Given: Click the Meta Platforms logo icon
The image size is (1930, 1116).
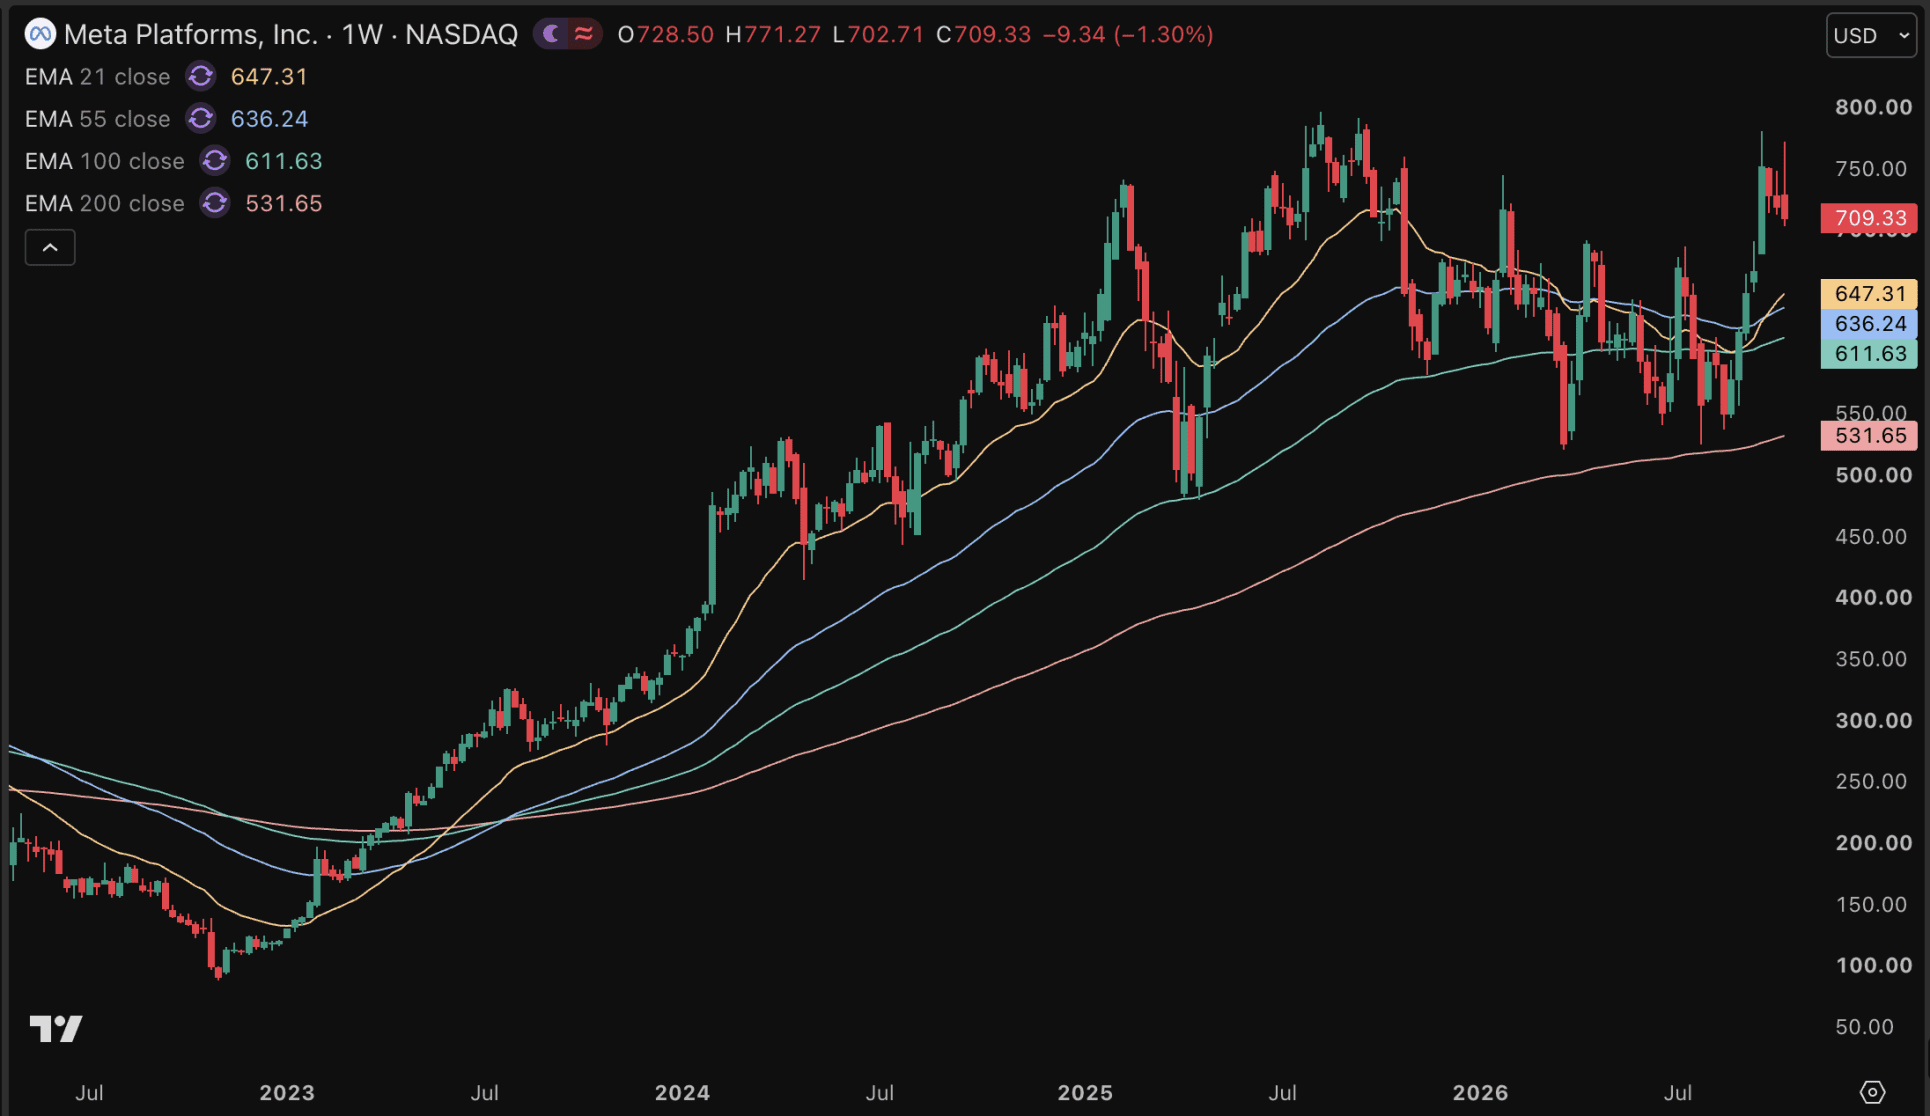Looking at the screenshot, I should (x=40, y=35).
